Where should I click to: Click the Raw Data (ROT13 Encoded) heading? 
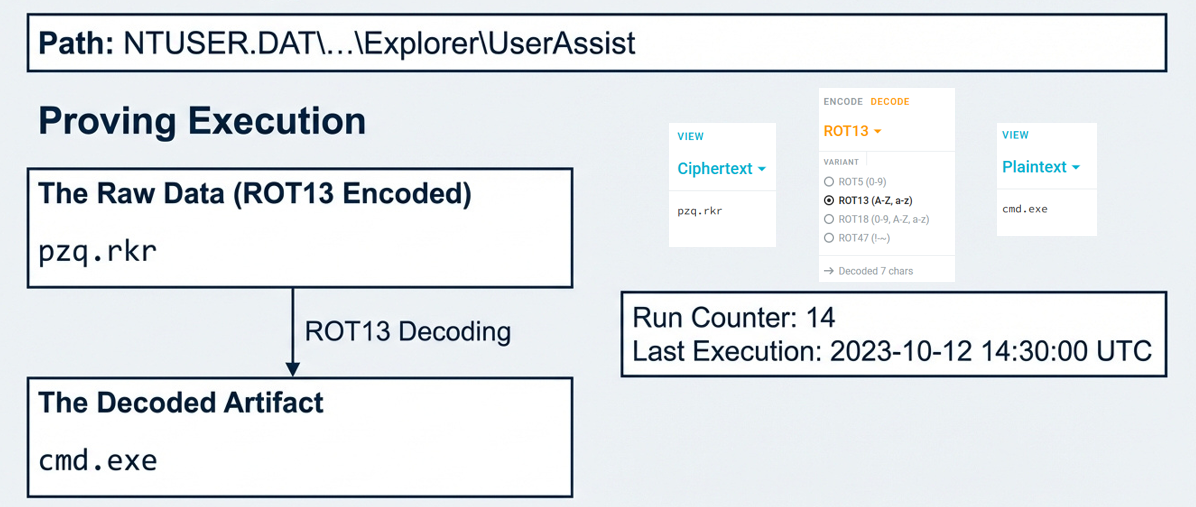coord(254,193)
